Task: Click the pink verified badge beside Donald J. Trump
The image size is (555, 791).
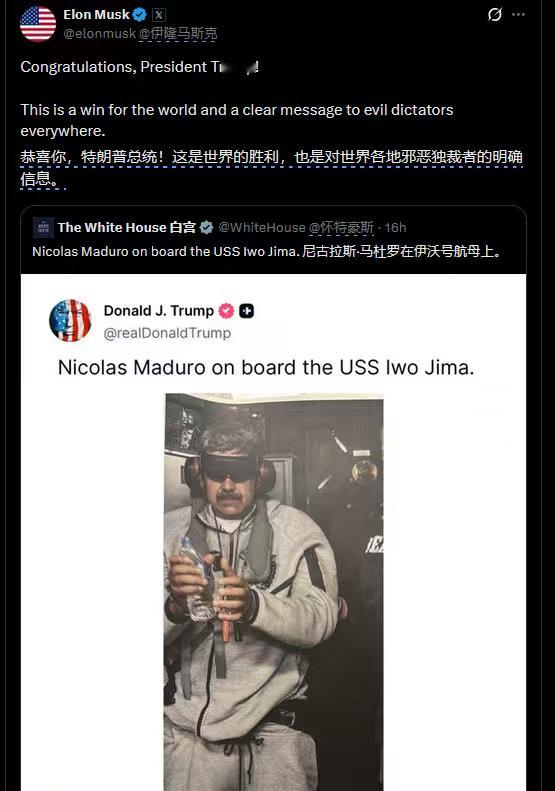Action: click(226, 311)
